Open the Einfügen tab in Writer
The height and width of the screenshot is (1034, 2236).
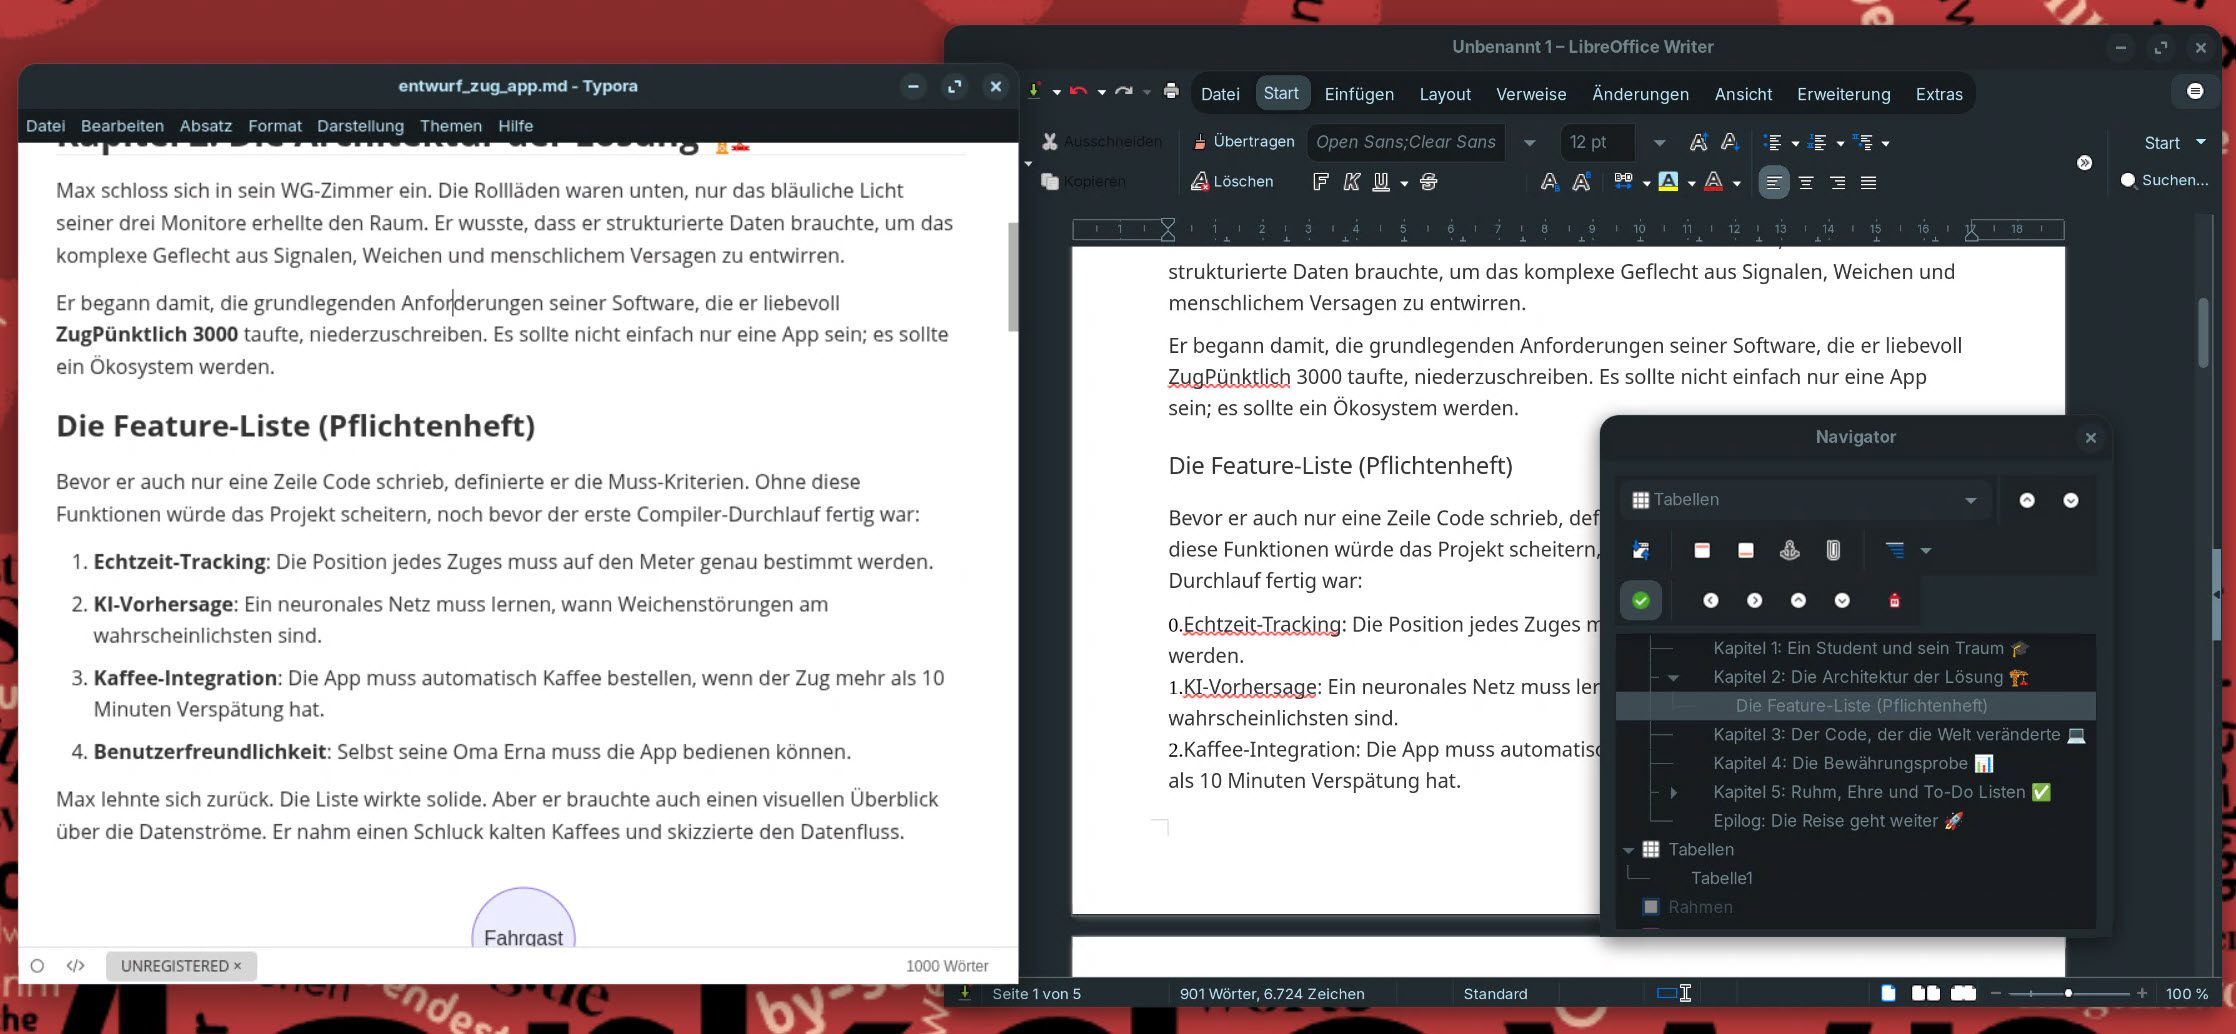click(x=1358, y=94)
